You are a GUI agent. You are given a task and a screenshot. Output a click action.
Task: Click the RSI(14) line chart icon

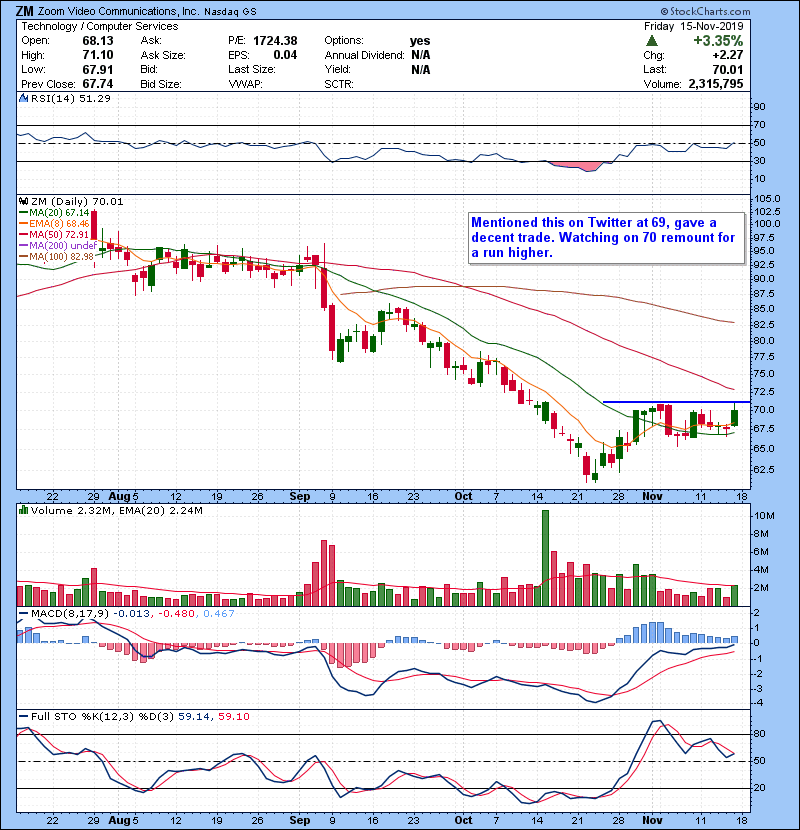(x=23, y=98)
